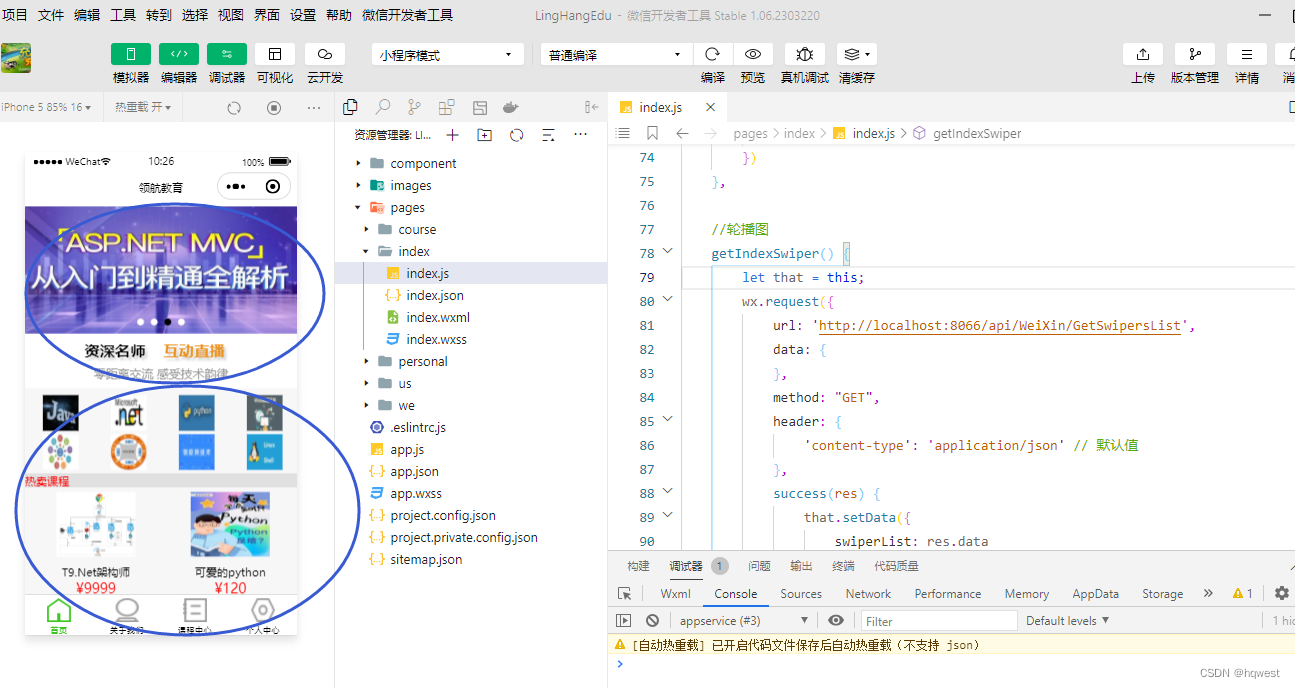This screenshot has height=688, width=1295.
Task: Open the 普通编译 compile mode dropdown
Action: 616,55
